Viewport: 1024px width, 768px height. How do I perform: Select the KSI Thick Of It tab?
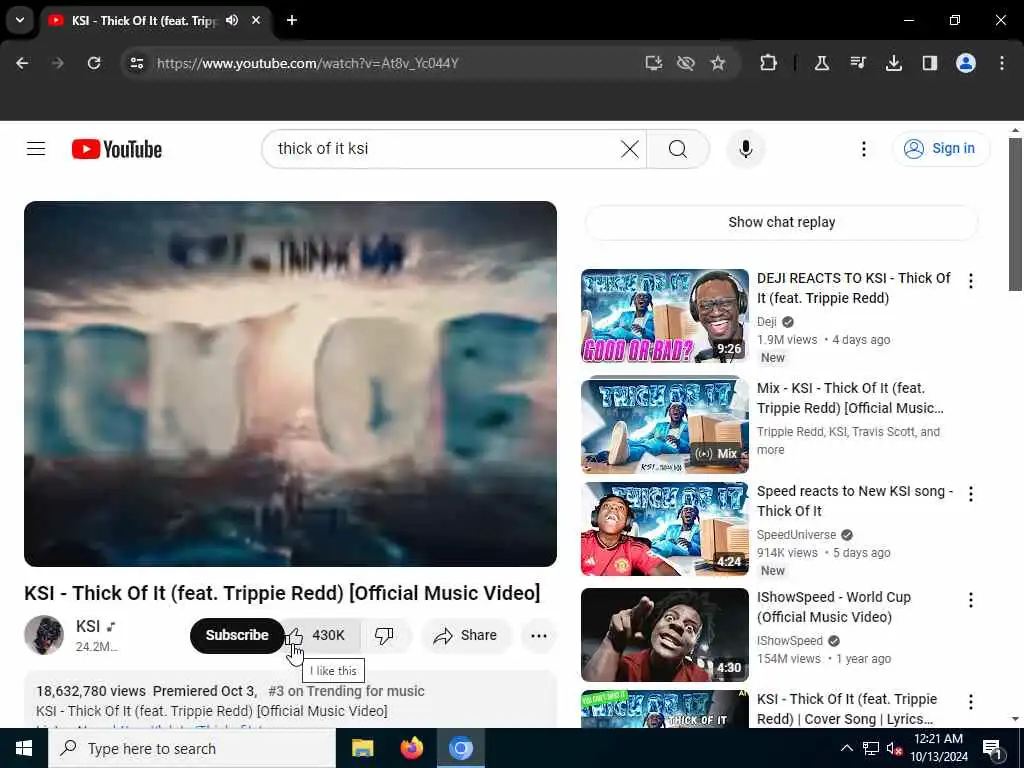pos(144,20)
